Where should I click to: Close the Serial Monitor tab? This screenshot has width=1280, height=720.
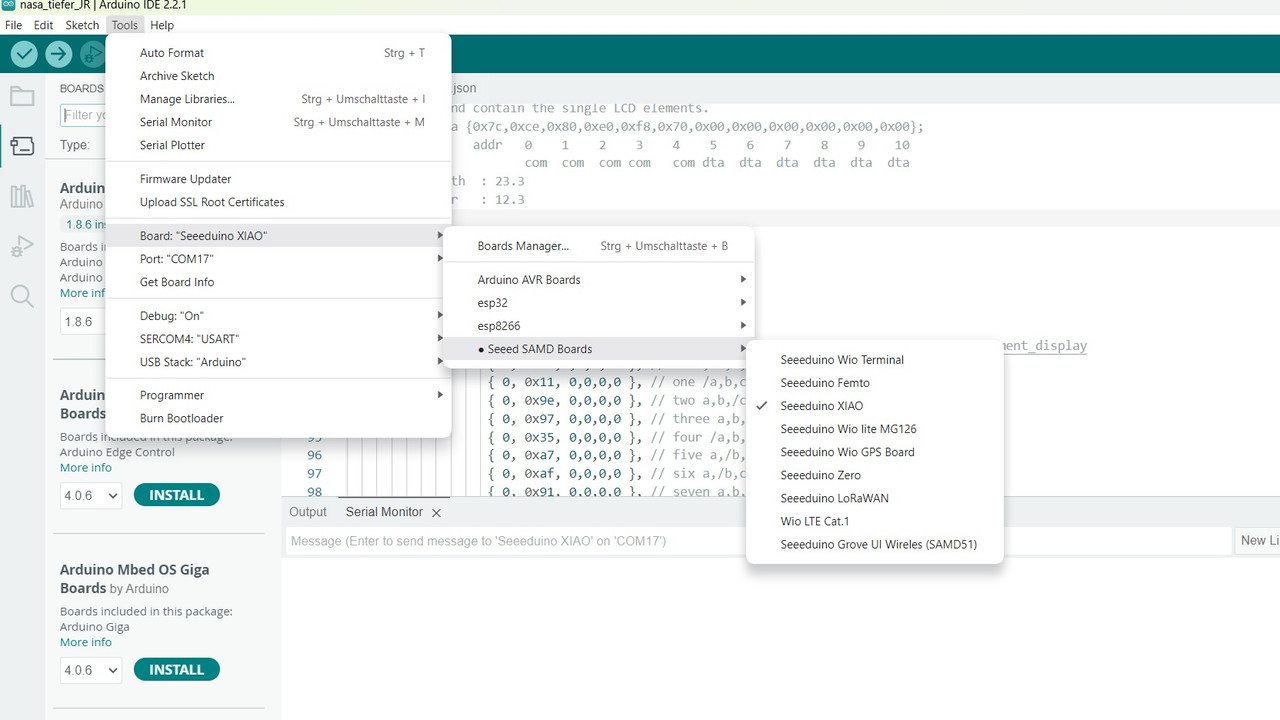click(436, 512)
